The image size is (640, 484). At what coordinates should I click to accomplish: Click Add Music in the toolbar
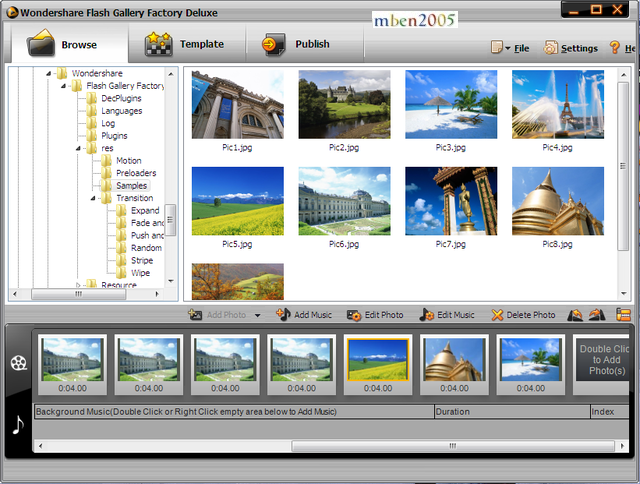tap(304, 315)
